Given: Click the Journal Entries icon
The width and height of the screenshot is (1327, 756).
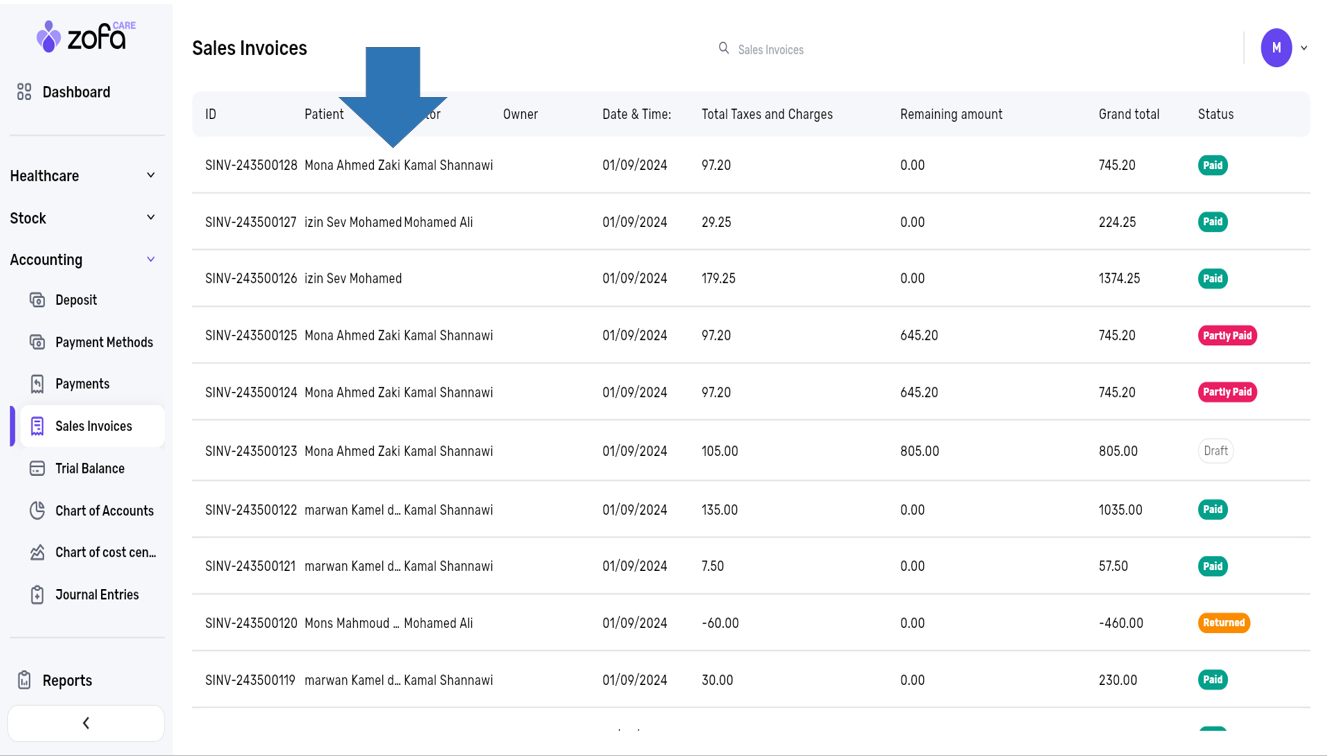Looking at the screenshot, I should pyautogui.click(x=37, y=595).
